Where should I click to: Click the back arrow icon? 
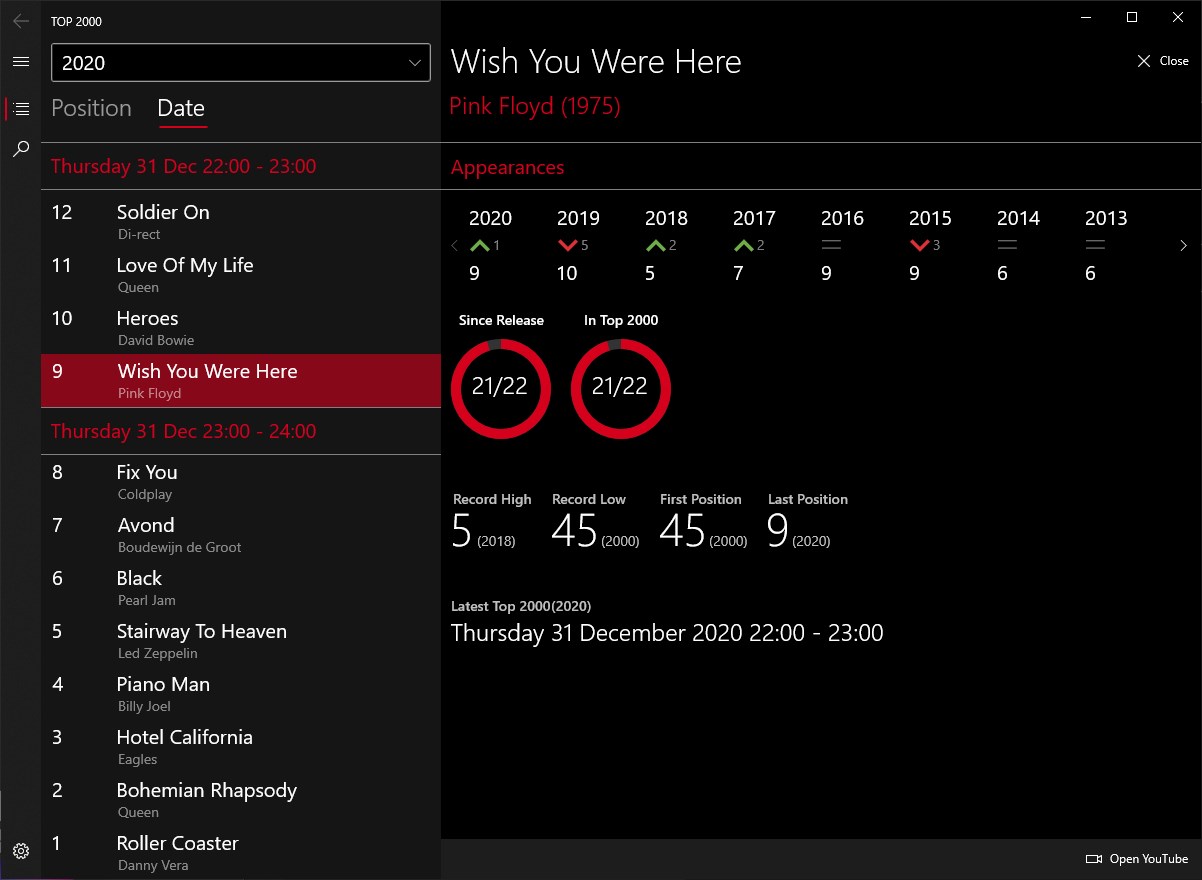20,20
